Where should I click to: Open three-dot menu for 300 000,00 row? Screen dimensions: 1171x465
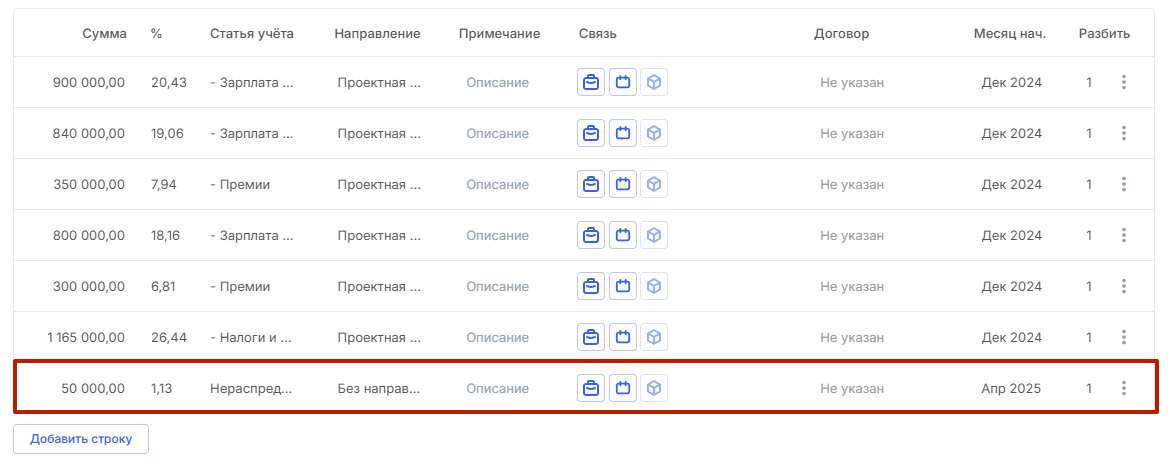point(1124,286)
